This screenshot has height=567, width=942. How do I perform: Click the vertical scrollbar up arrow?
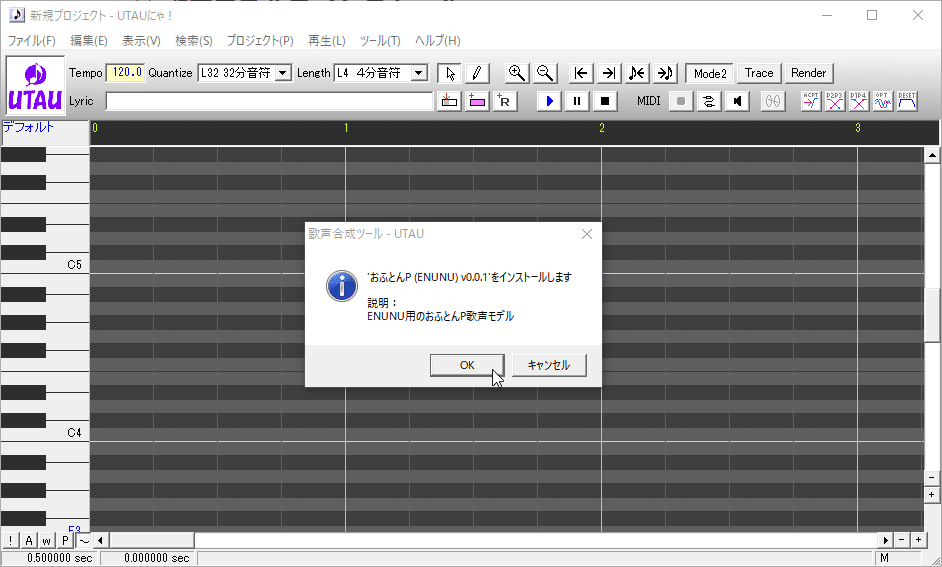click(932, 155)
